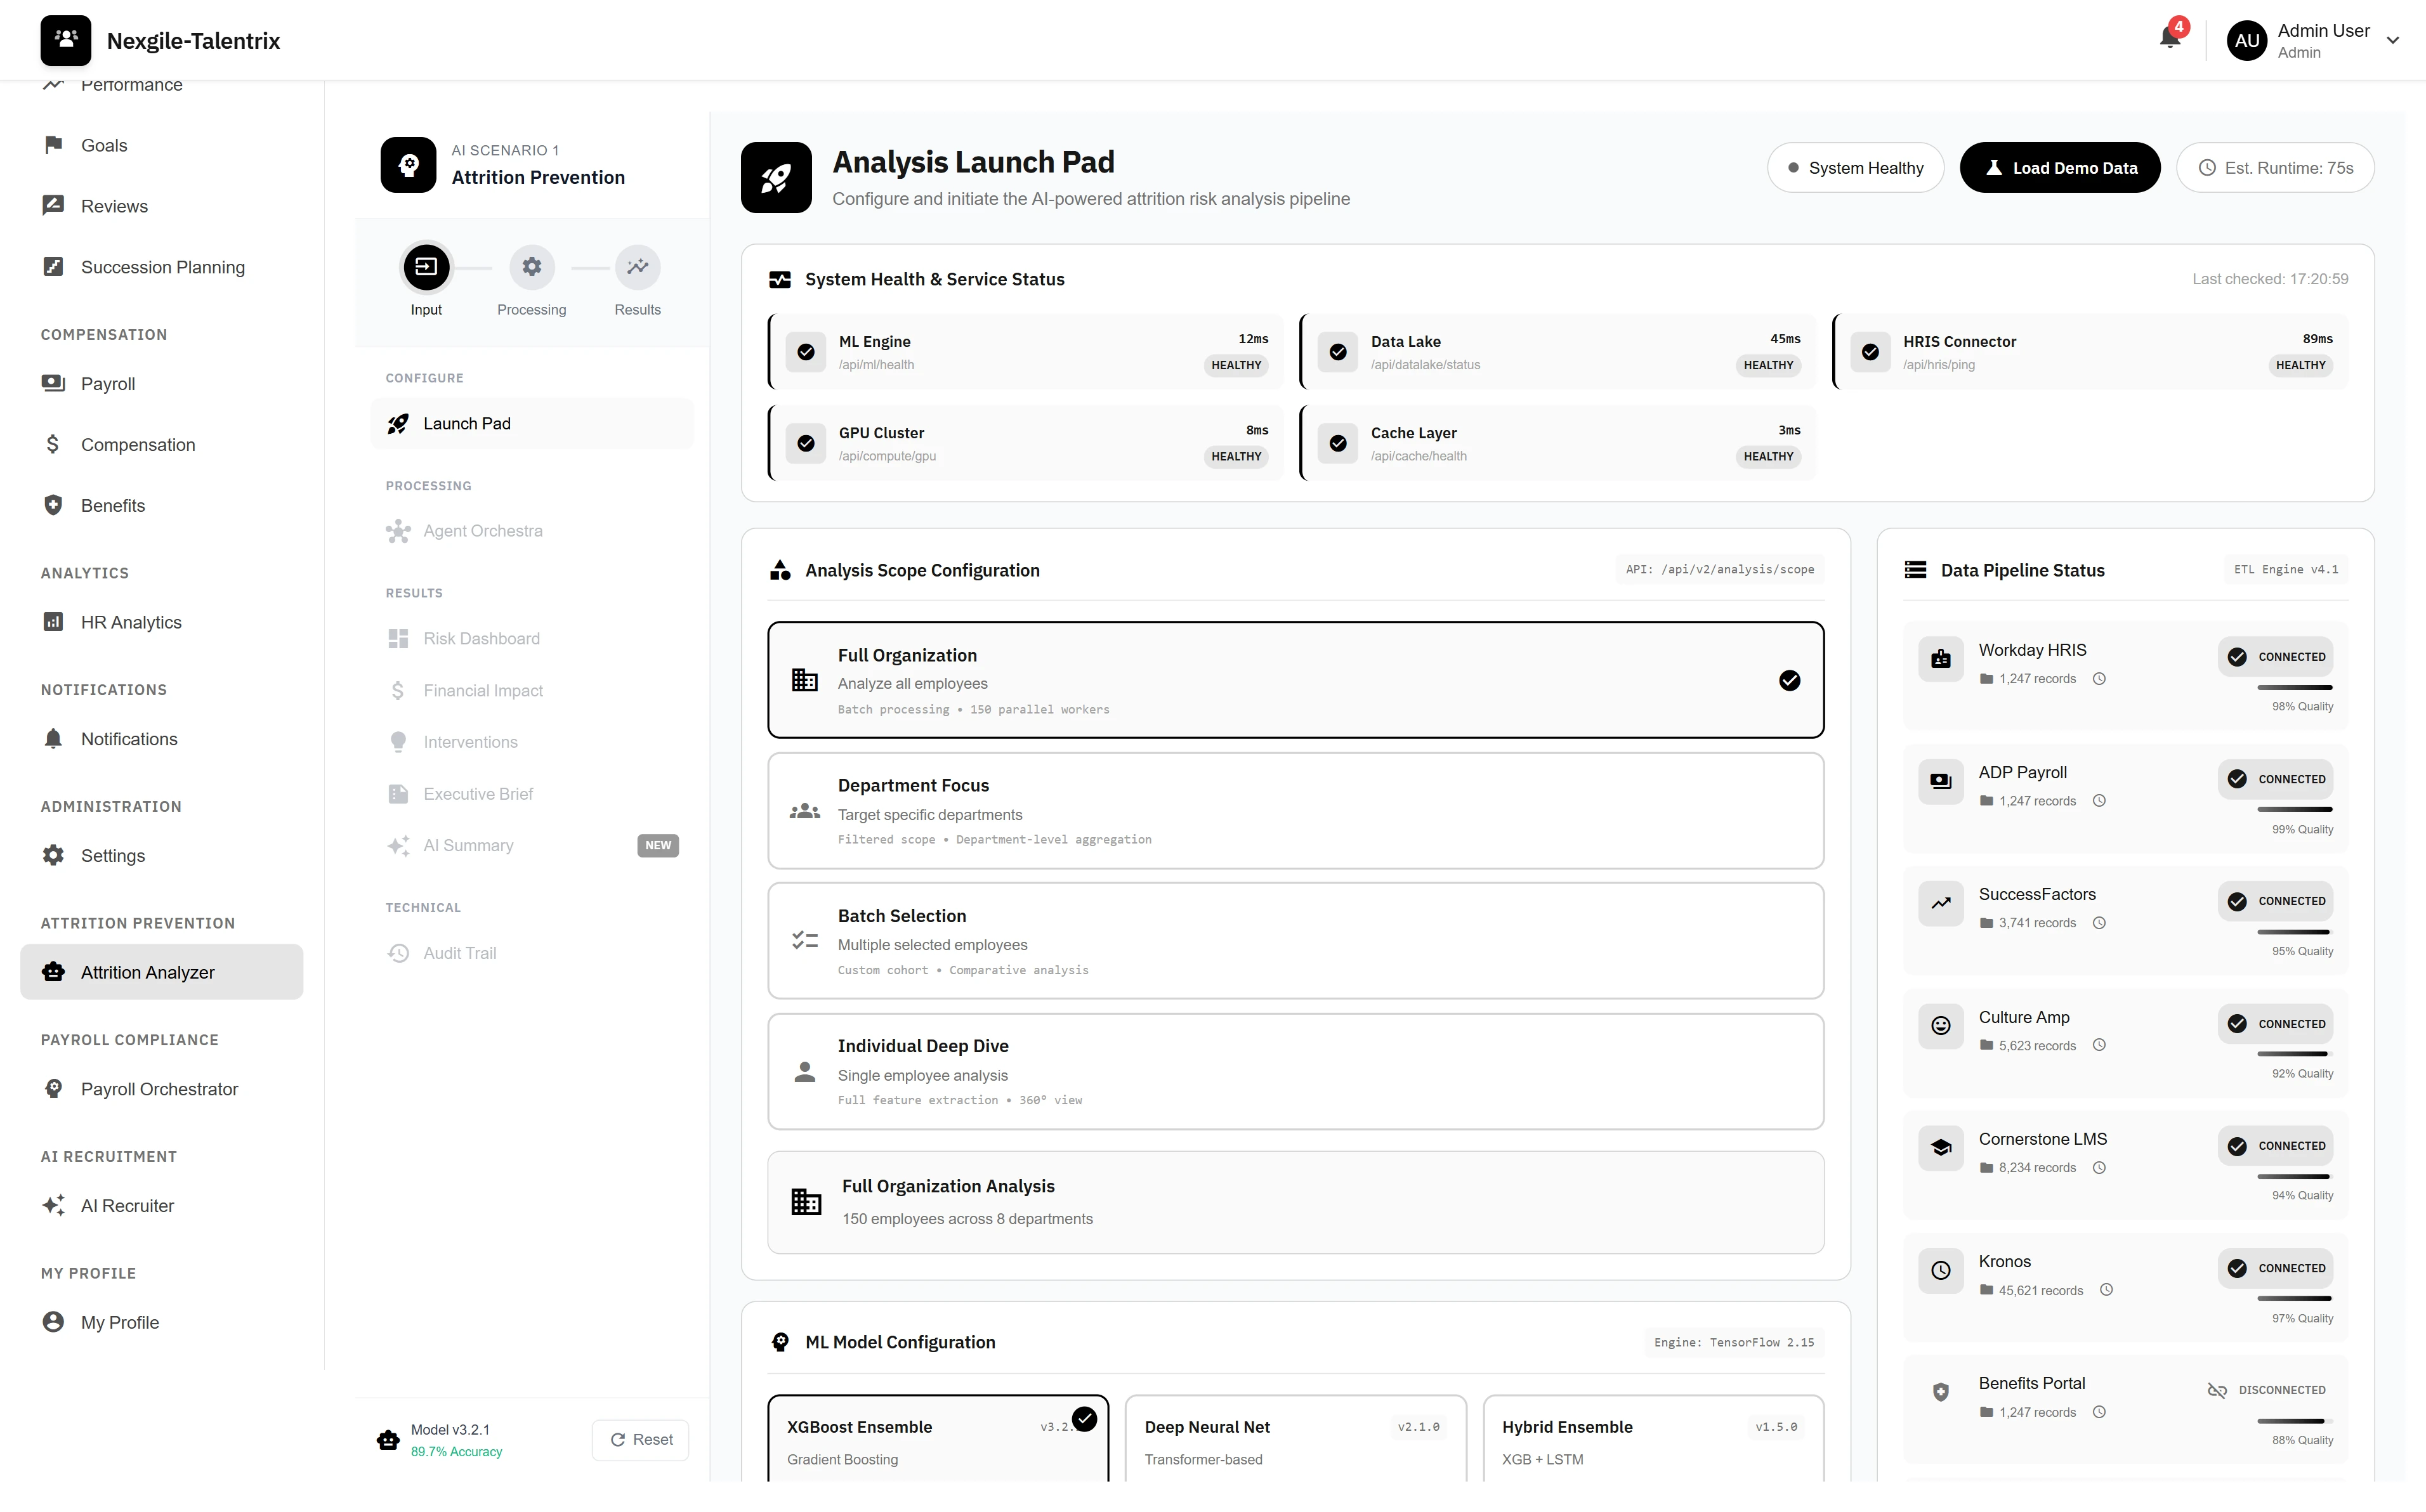Open the AI Summary results tab

(x=468, y=845)
